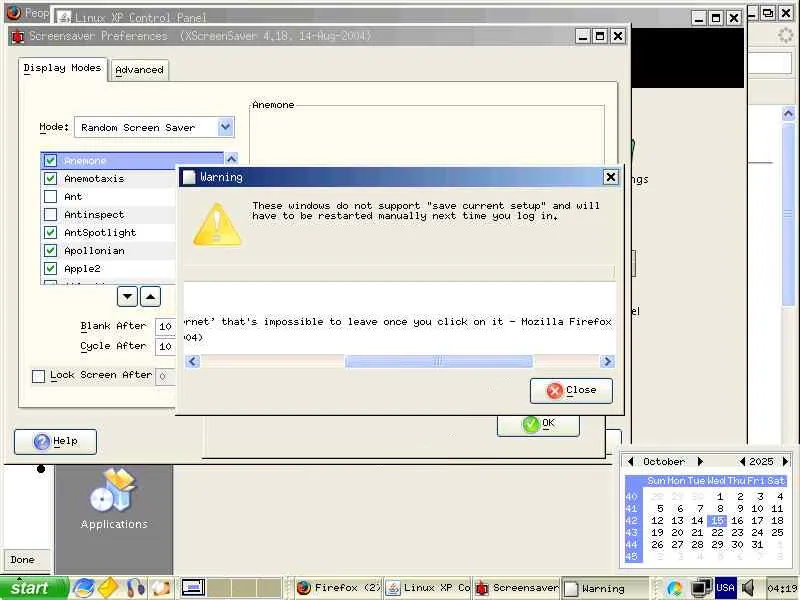Enable the Antinspect screensaver checkbox

[50, 215]
